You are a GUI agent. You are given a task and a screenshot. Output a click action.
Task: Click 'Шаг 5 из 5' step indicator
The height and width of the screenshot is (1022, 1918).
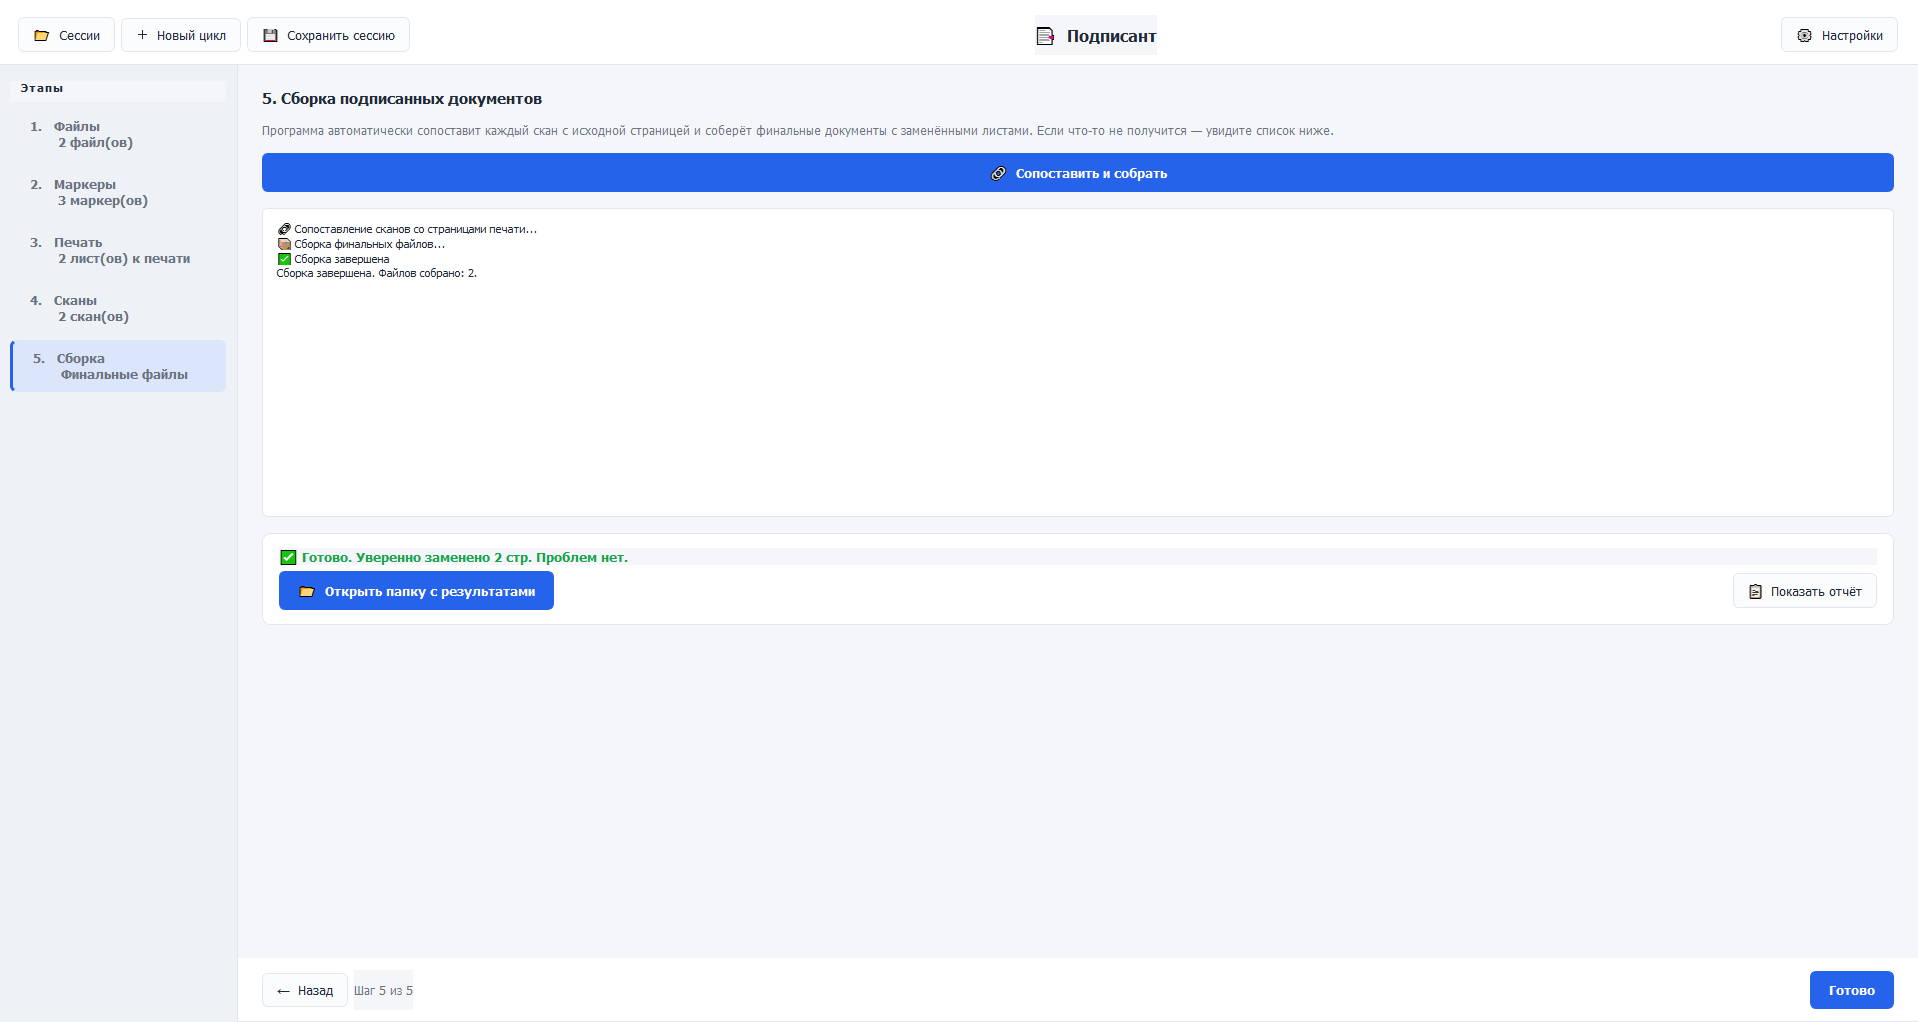(x=383, y=990)
